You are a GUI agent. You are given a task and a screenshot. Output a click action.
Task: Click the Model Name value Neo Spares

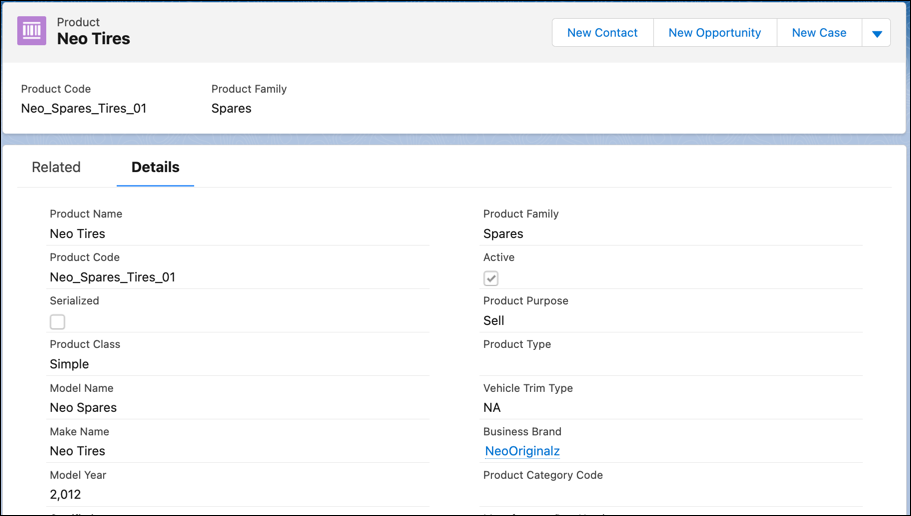[x=83, y=408]
